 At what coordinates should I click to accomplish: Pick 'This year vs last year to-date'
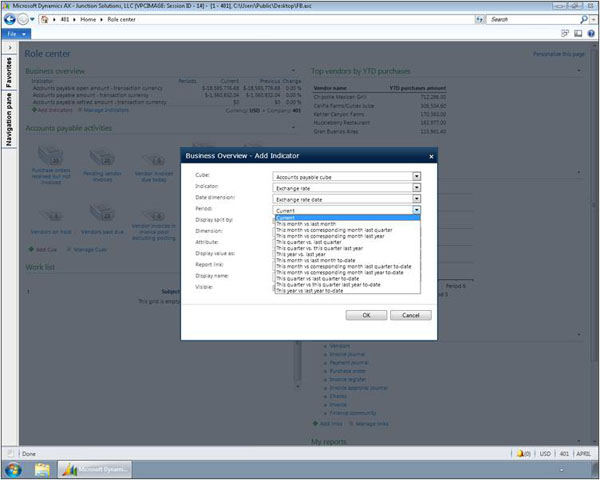(315, 290)
